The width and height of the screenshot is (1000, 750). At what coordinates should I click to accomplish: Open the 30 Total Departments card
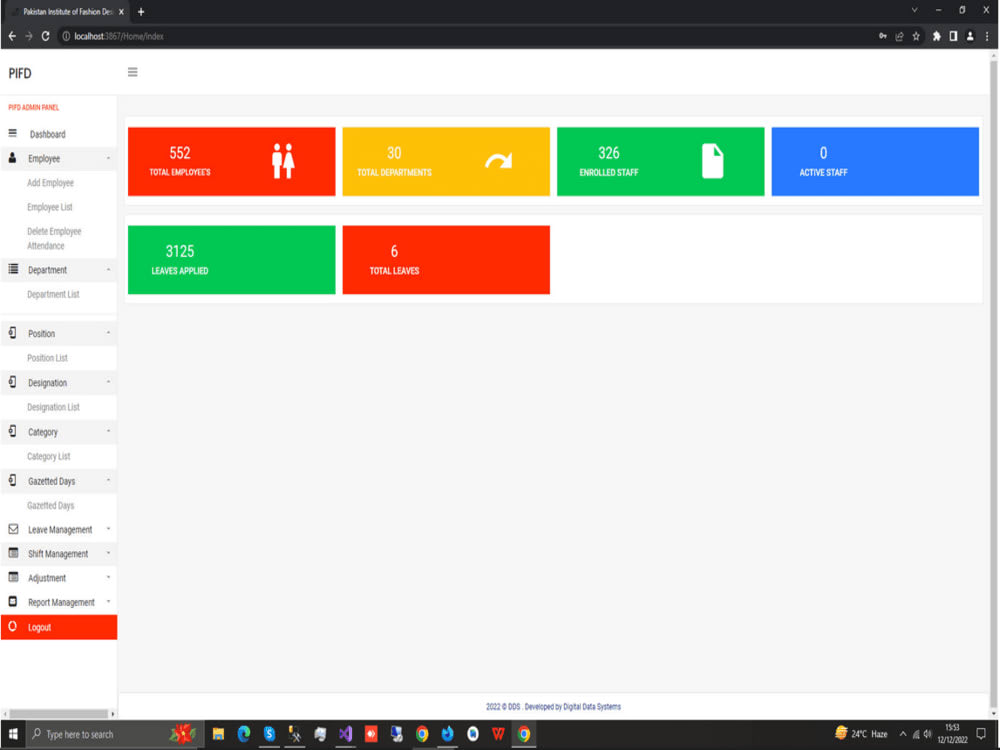click(x=446, y=161)
